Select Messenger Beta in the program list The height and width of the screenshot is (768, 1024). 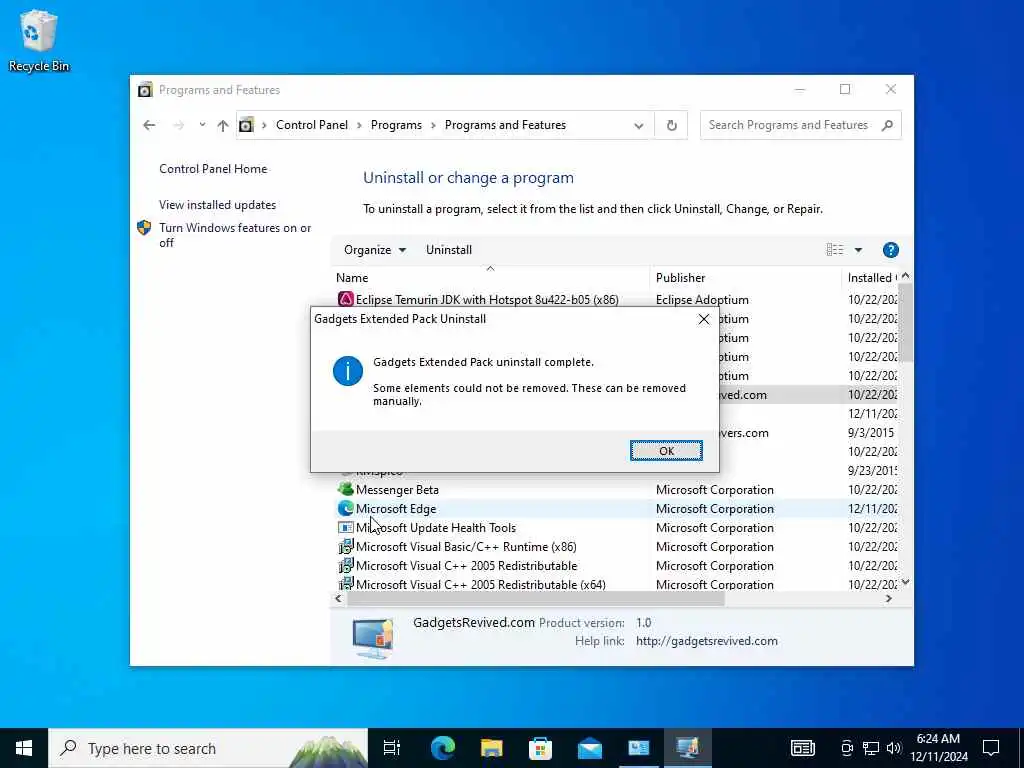click(616, 490)
